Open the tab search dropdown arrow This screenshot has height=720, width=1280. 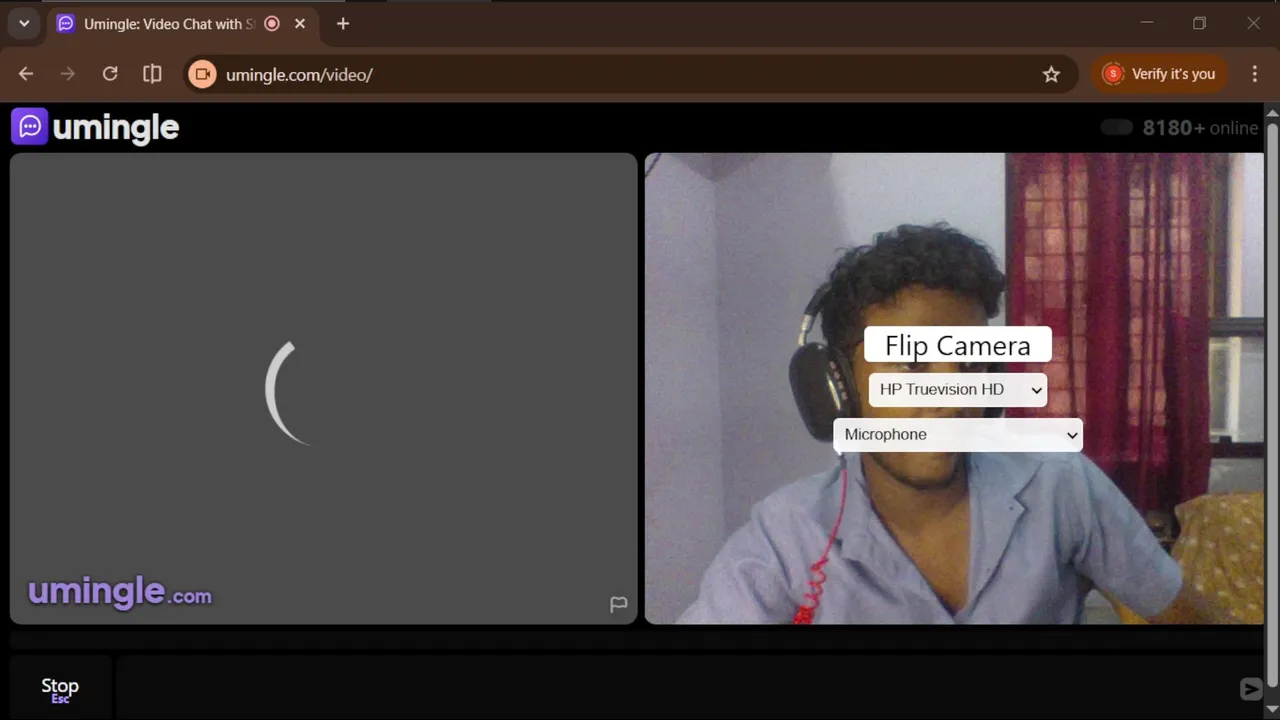[x=24, y=23]
